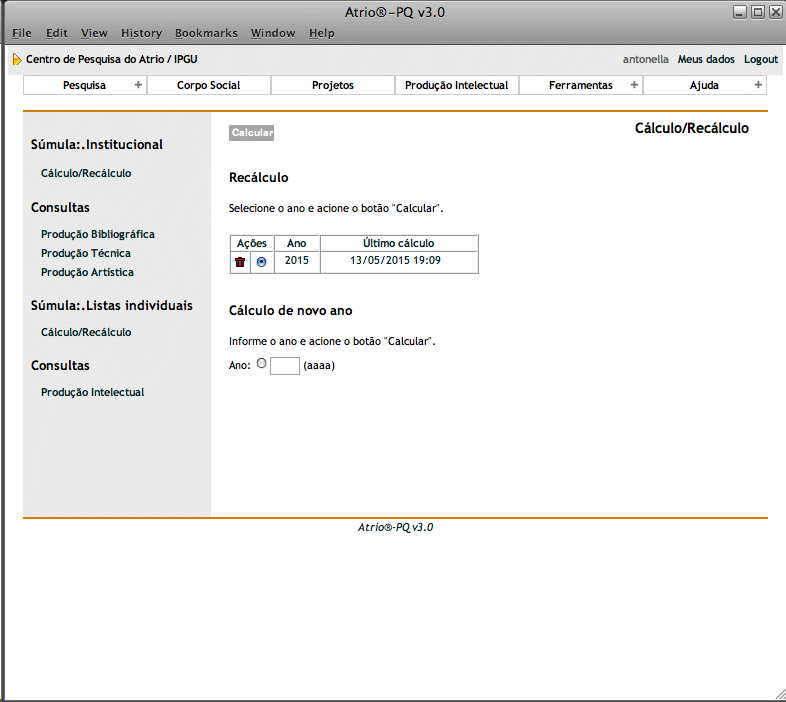The width and height of the screenshot is (786, 702).
Task: Click the Logout link
Action: click(761, 59)
